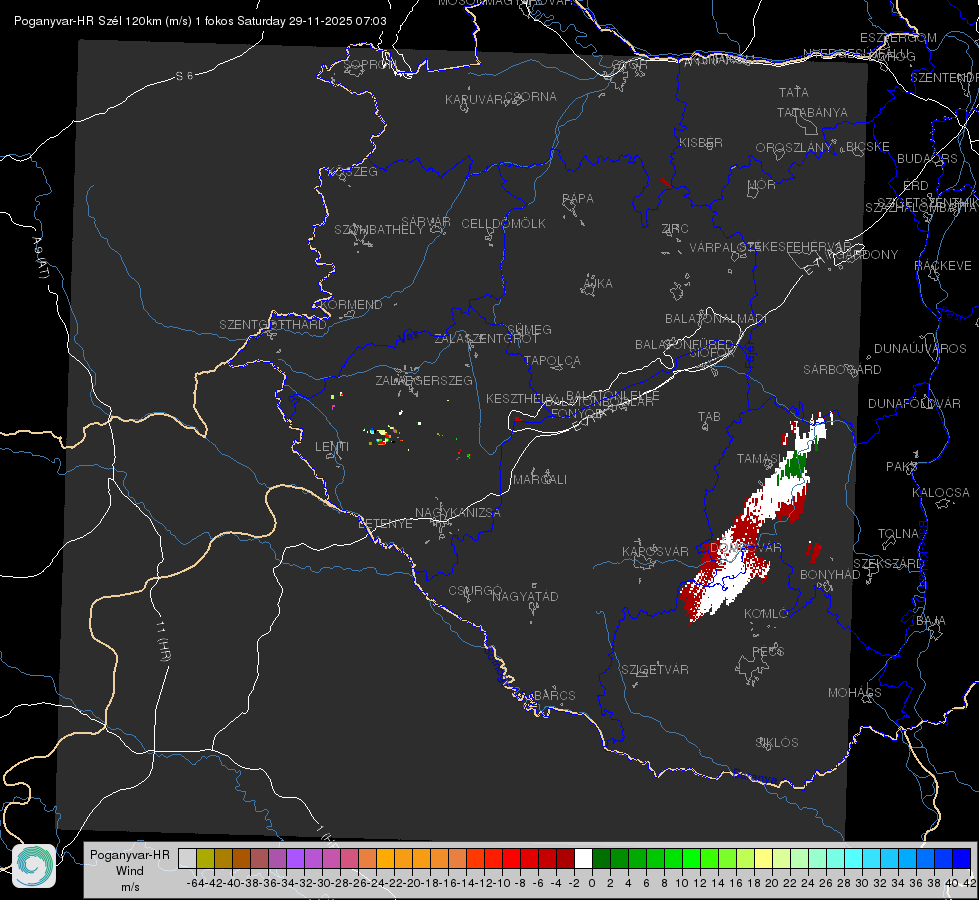Select the yellow swatch between 18 and 20
The image size is (979, 900).
(763, 858)
